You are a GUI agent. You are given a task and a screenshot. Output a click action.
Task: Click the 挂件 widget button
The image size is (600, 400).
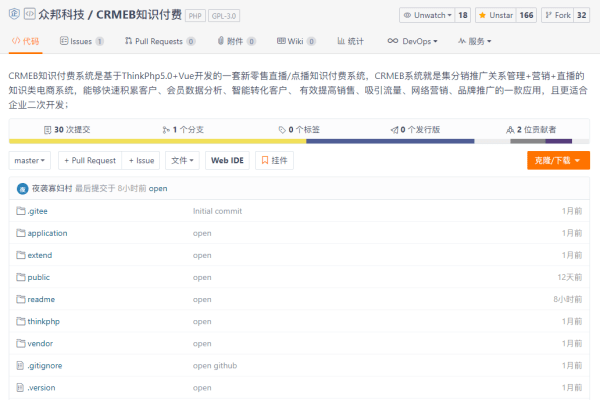[x=274, y=160]
